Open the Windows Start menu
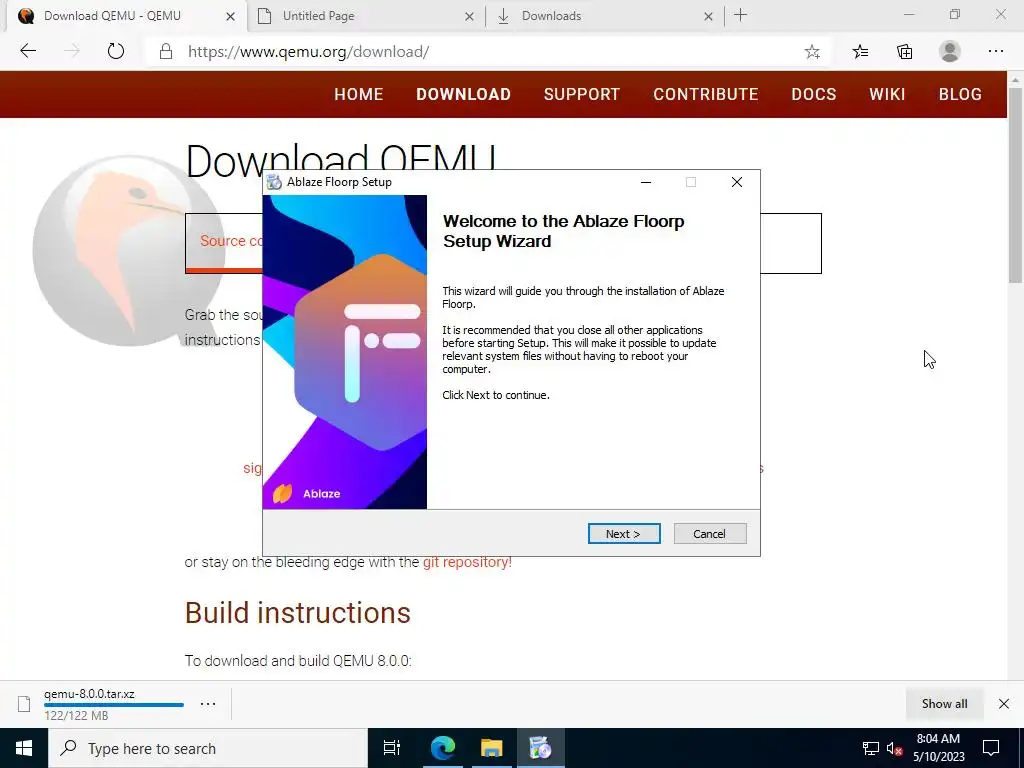The image size is (1024, 768). 24,748
